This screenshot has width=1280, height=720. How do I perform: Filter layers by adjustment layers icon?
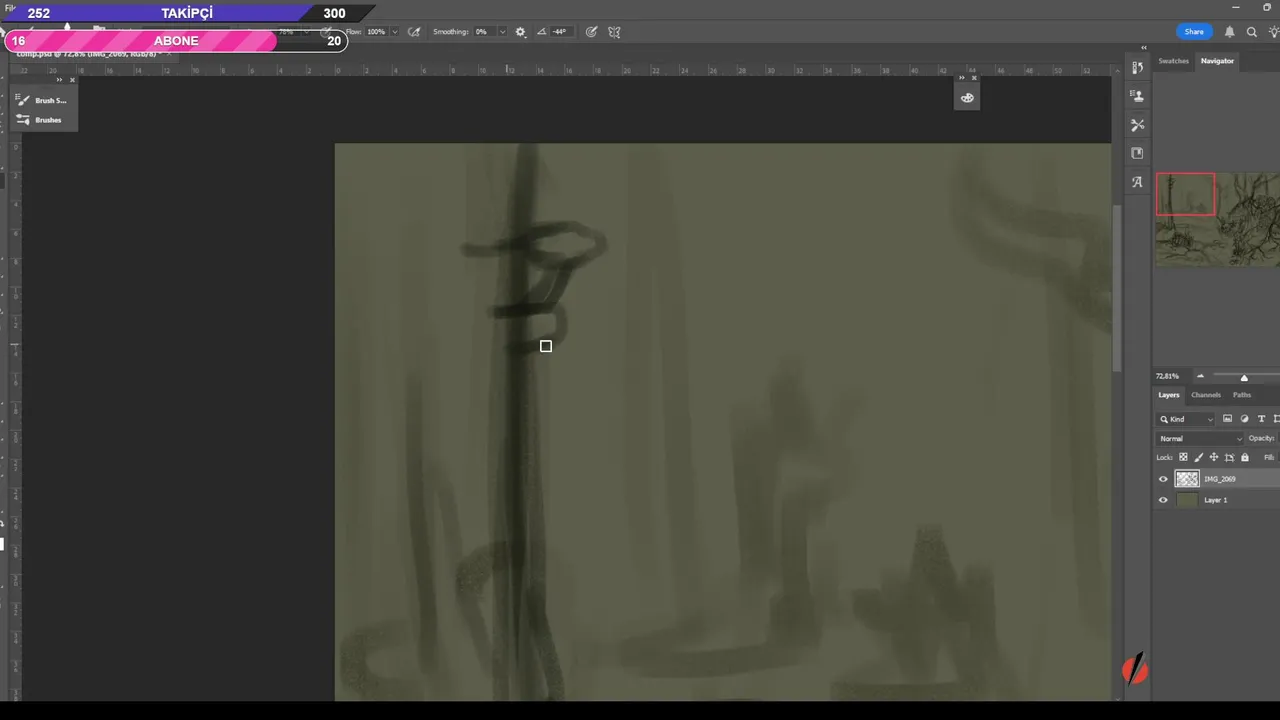click(1244, 419)
